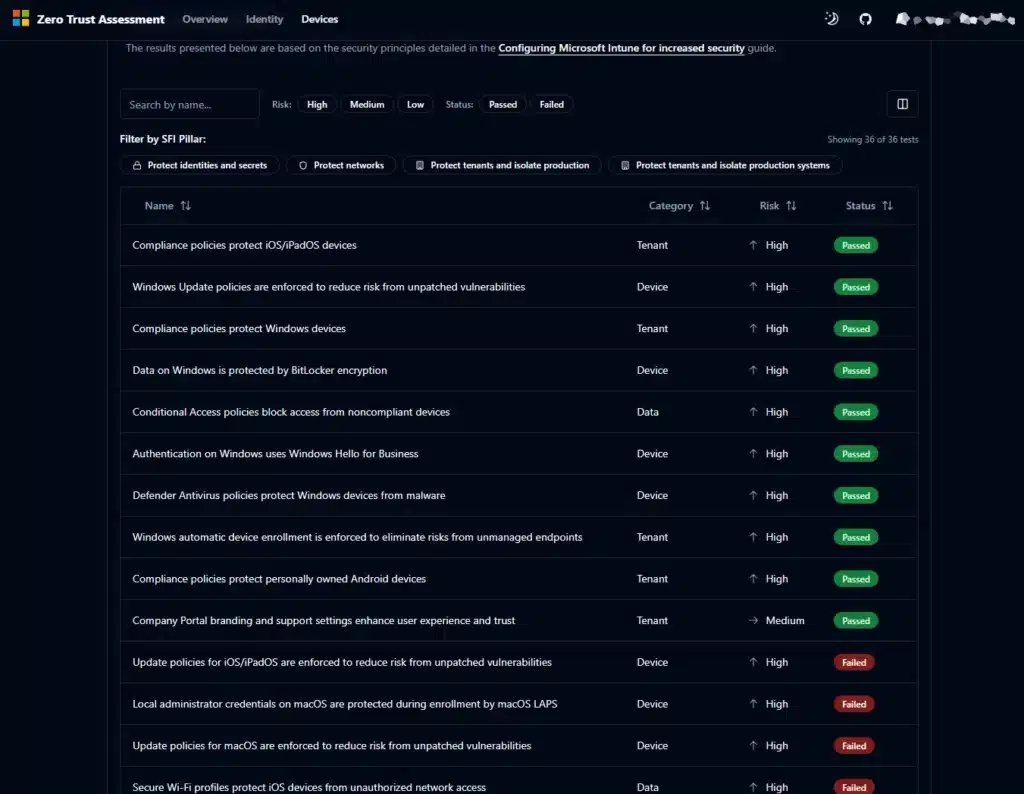The image size is (1024, 794).
Task: Click the Search by name field
Action: pyautogui.click(x=189, y=104)
